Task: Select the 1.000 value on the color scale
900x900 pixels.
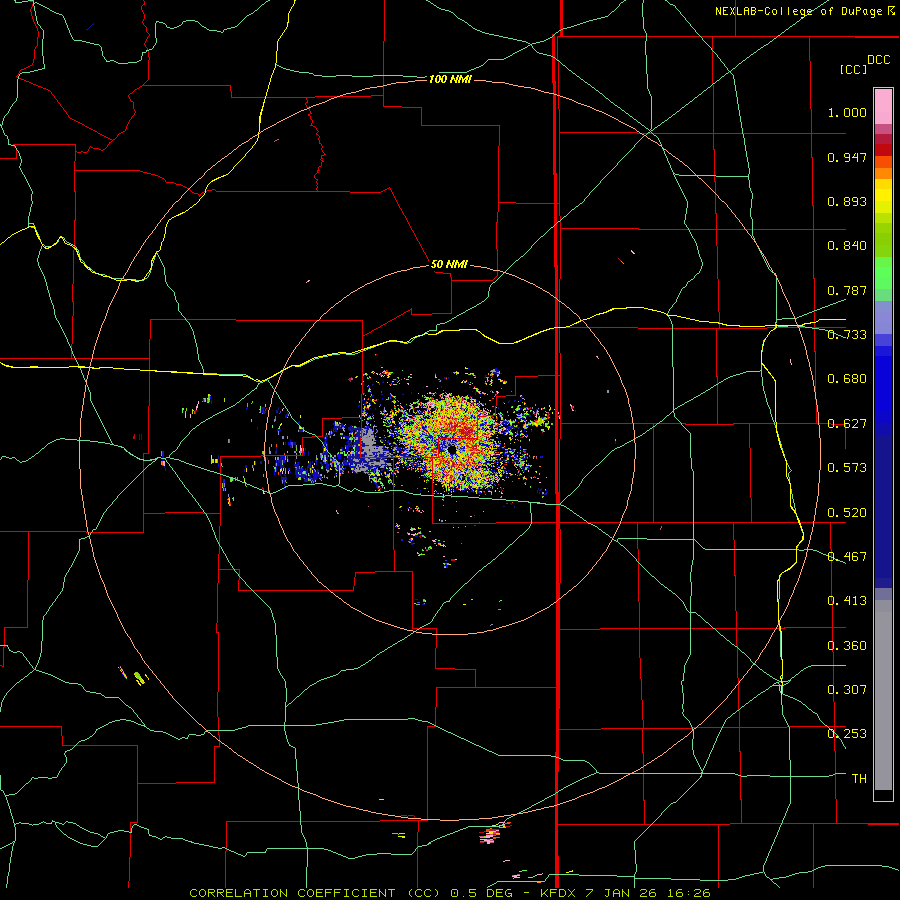Action: click(x=847, y=113)
